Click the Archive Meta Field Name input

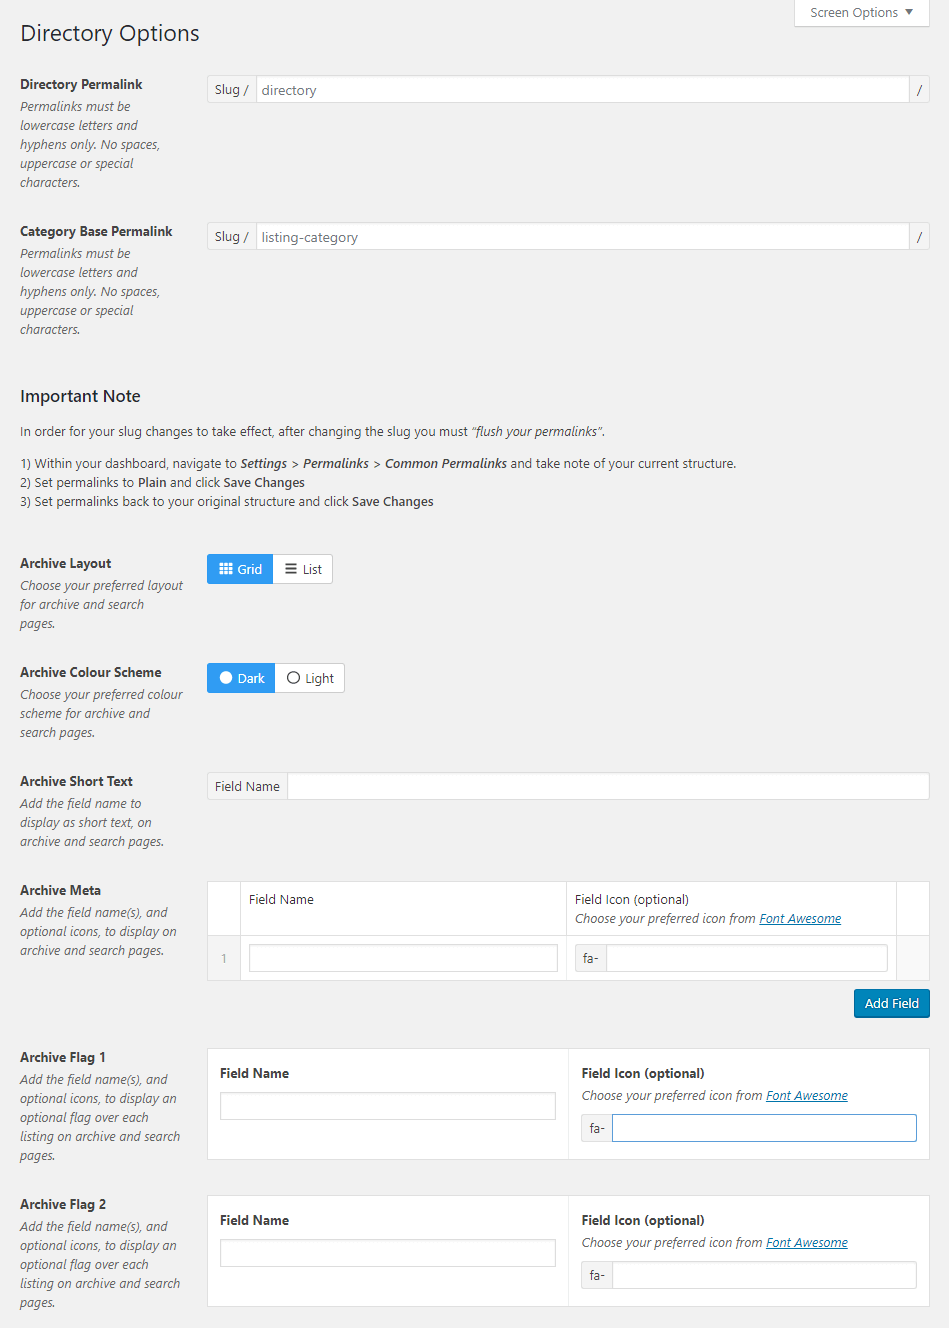402,957
